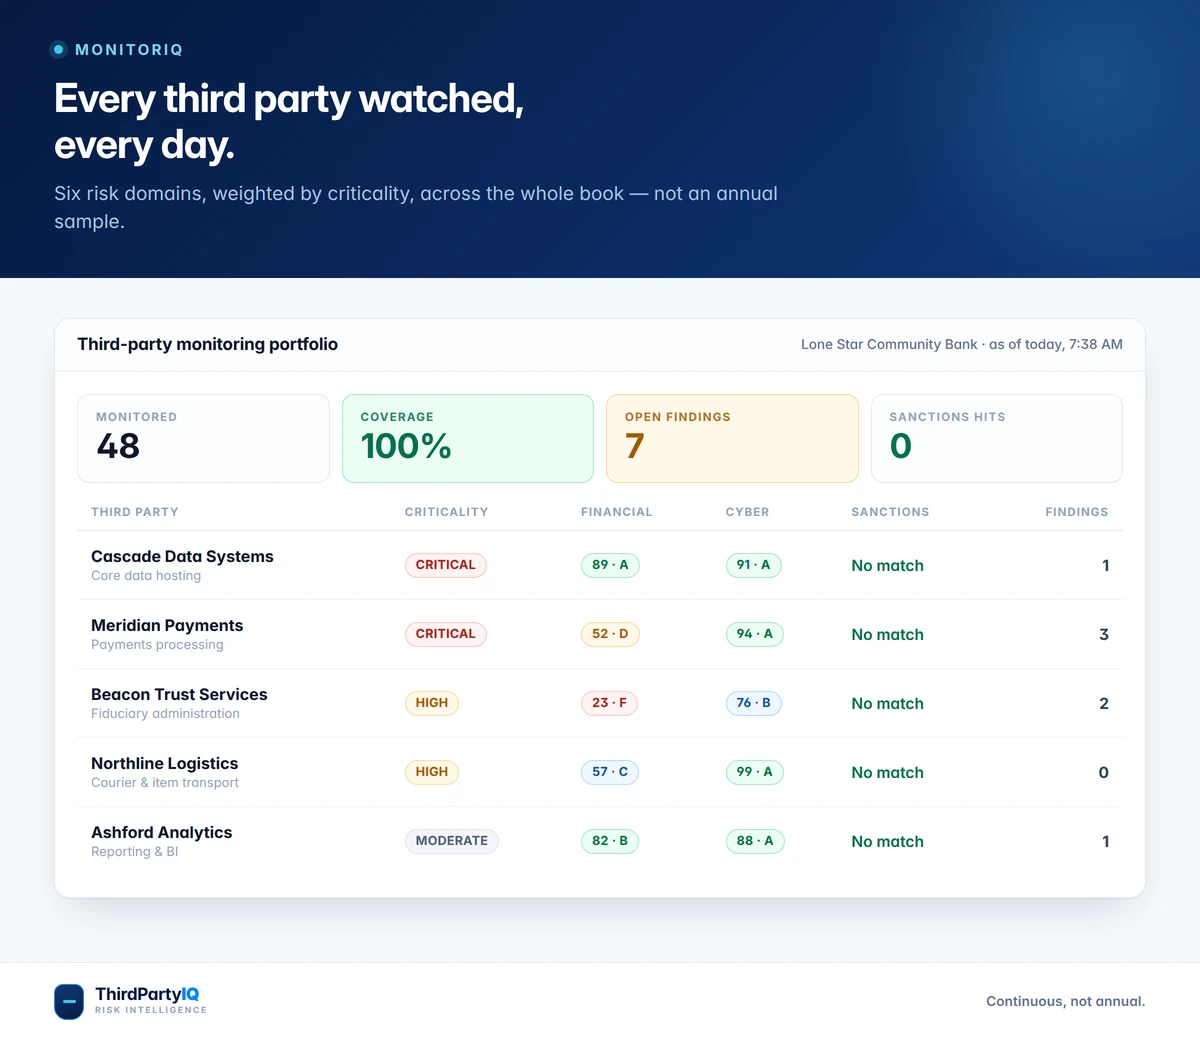The image size is (1200, 1040).
Task: Click Core data hosting description
Action: (x=146, y=576)
